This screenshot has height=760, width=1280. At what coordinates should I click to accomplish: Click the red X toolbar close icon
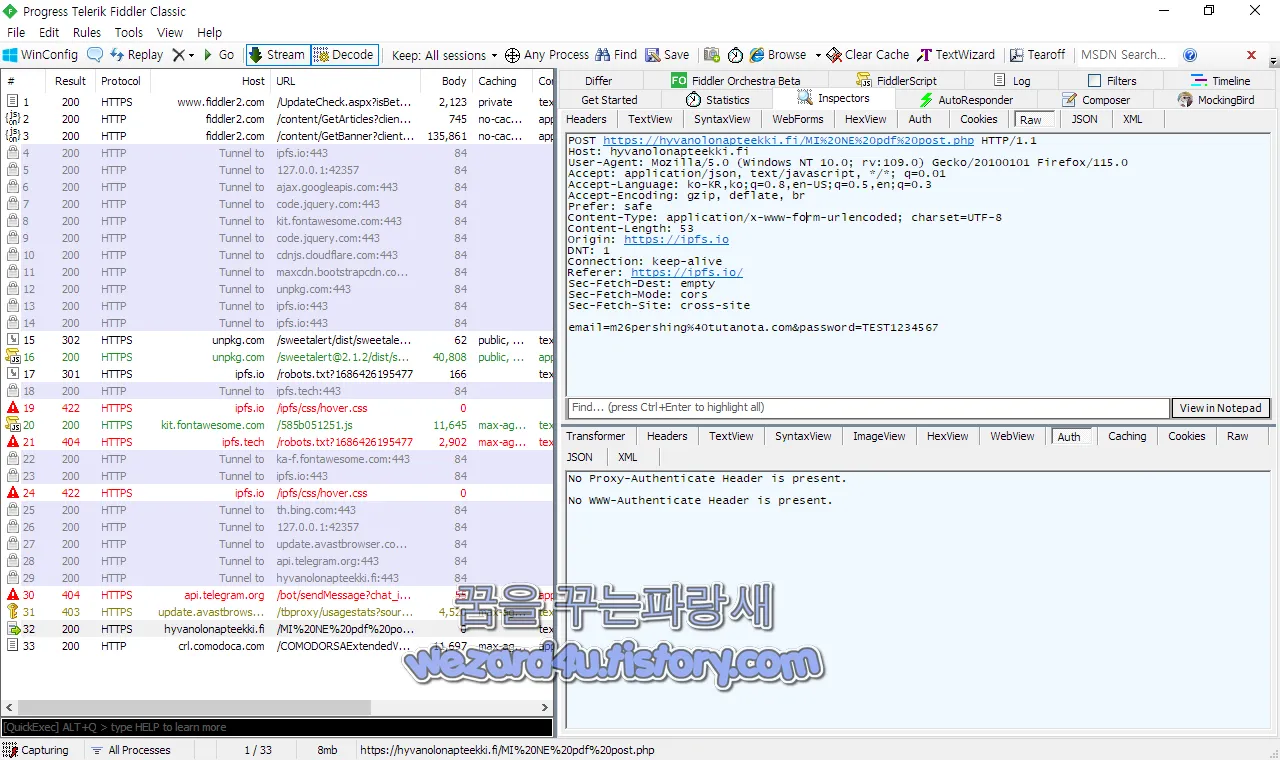(1251, 55)
